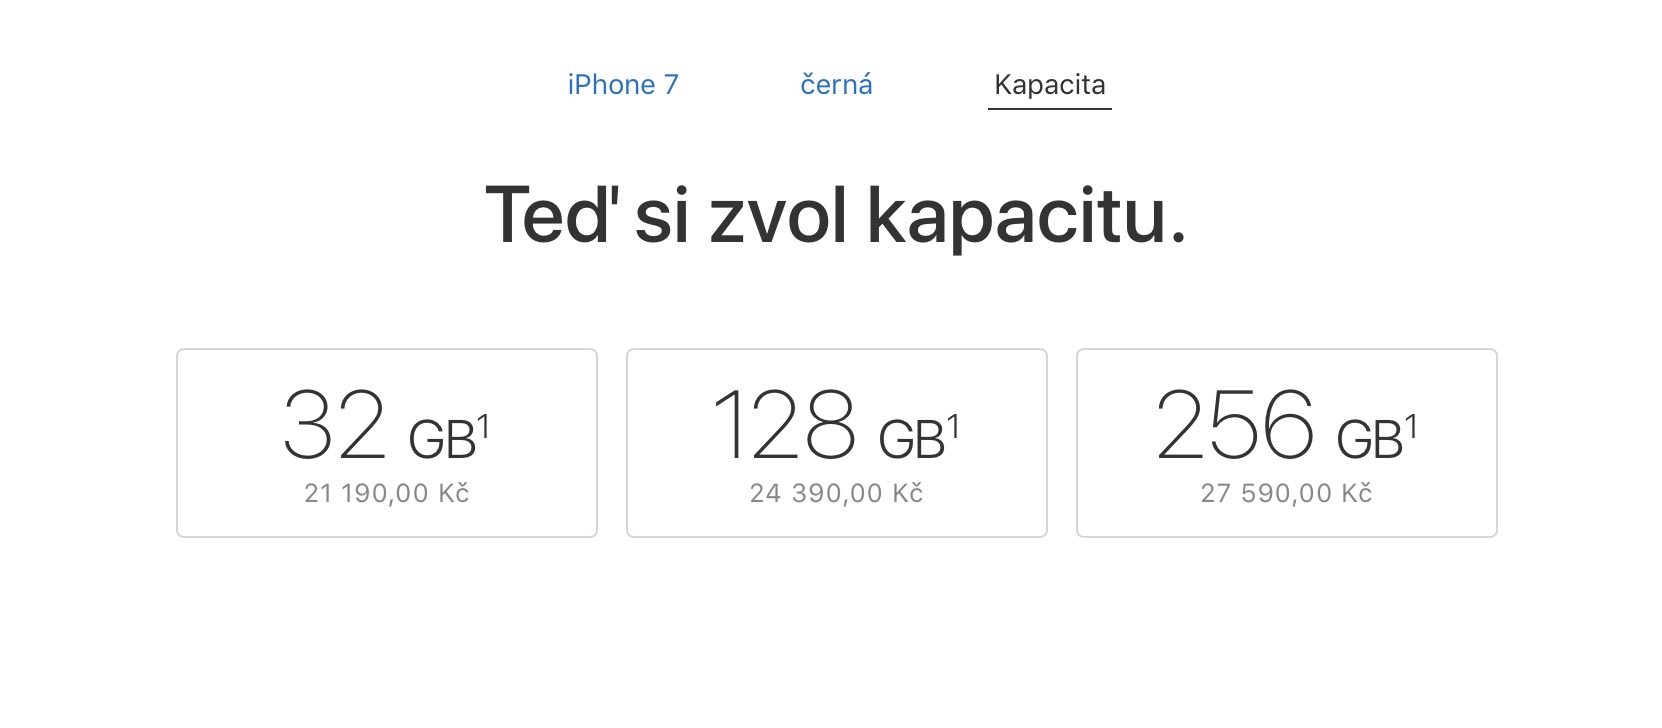Click the GB label next to 32
Viewport: 1662px width, 728px height.
click(x=441, y=441)
